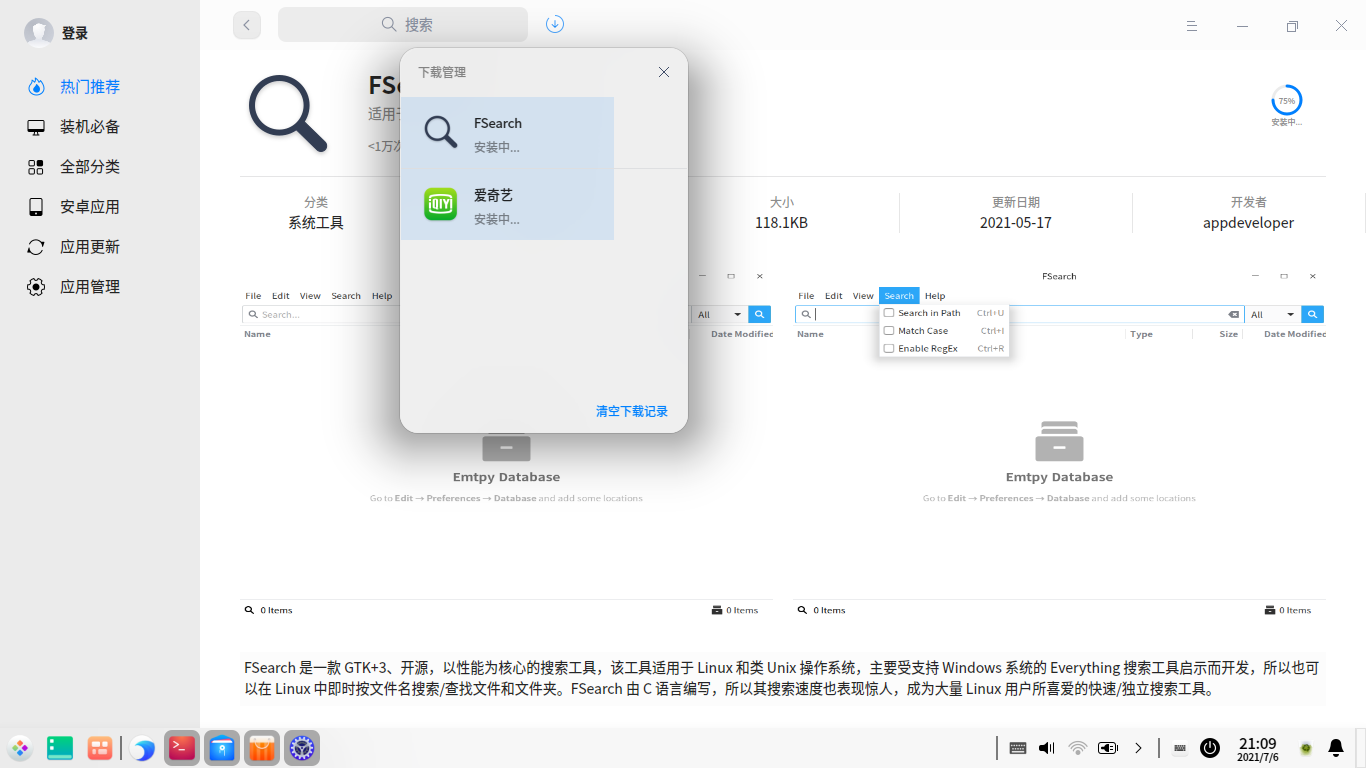
Task: Open the notification bell in the tray
Action: point(1336,748)
